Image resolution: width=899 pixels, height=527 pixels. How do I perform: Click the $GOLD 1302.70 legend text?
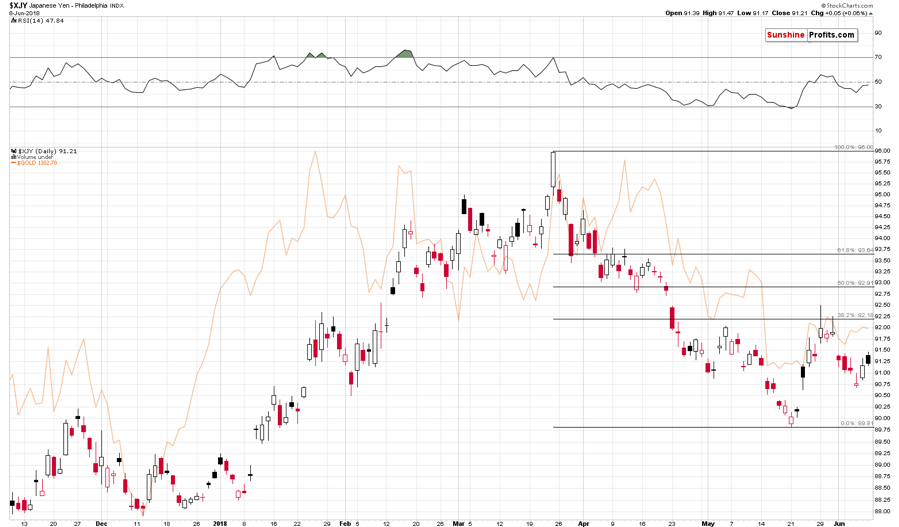tap(37, 163)
